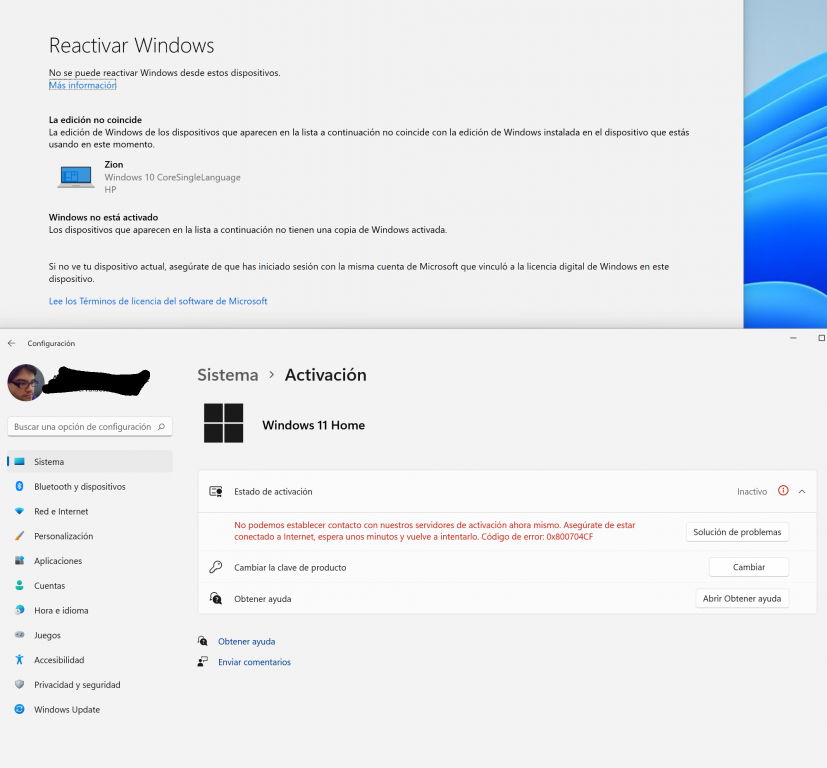The image size is (827, 768).
Task: Open 'Lee los Términos de licencia' link
Action: (158, 301)
